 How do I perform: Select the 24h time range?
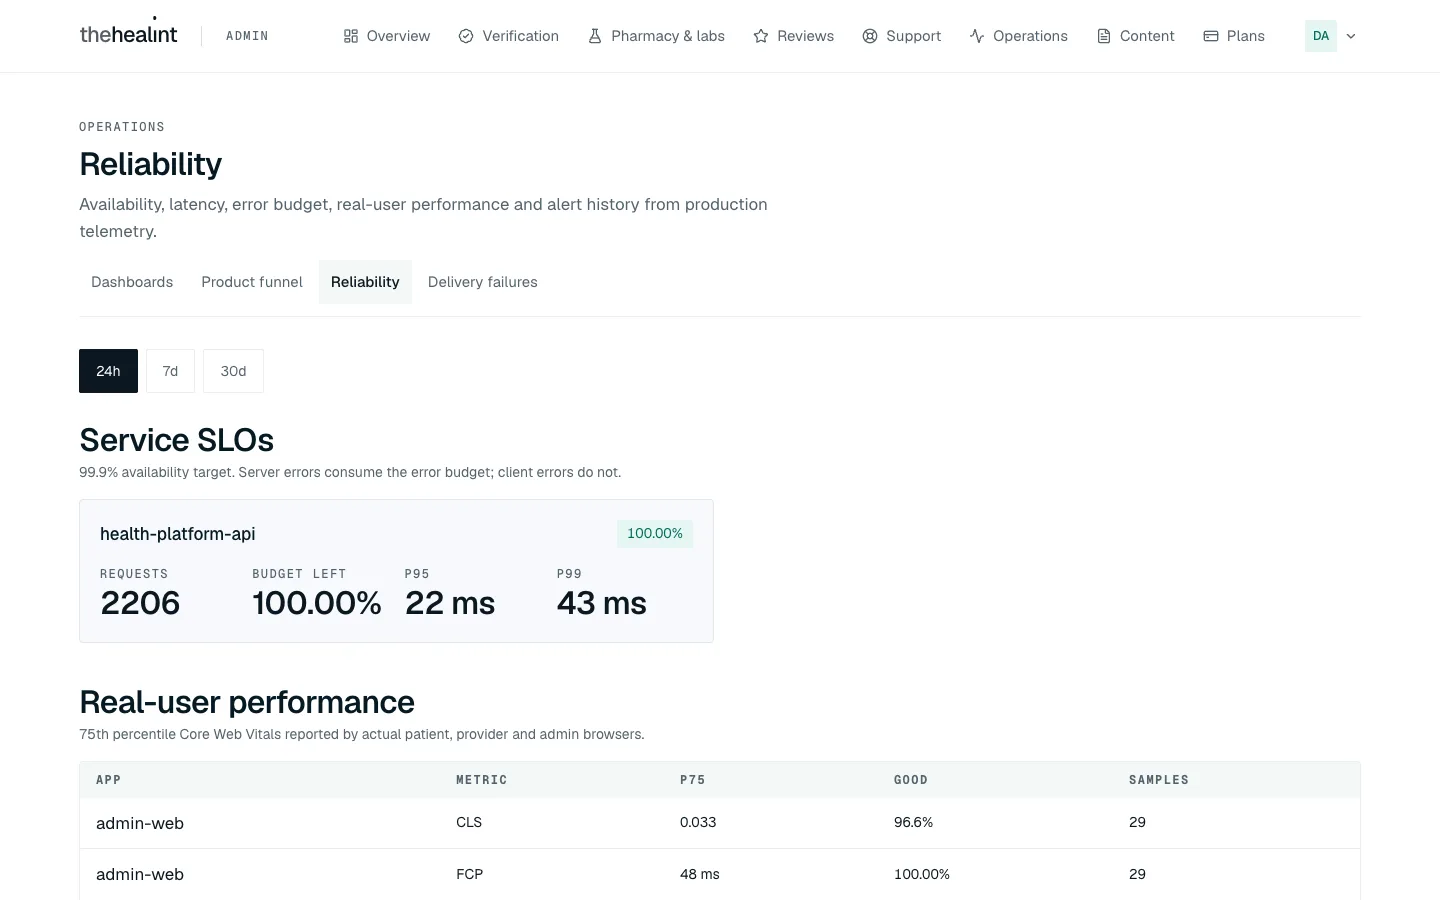[x=108, y=371]
